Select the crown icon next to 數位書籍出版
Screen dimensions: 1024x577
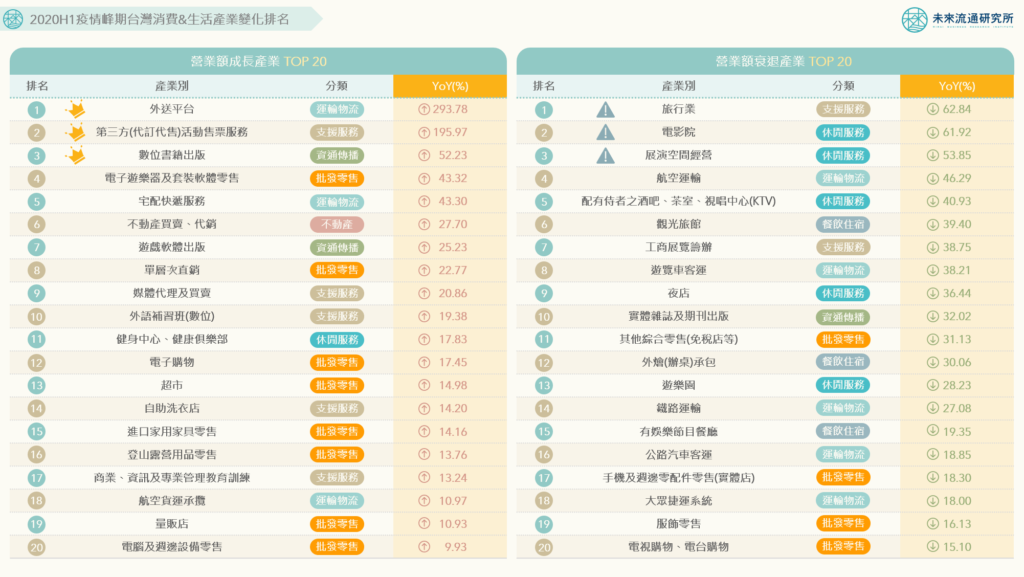coord(75,155)
